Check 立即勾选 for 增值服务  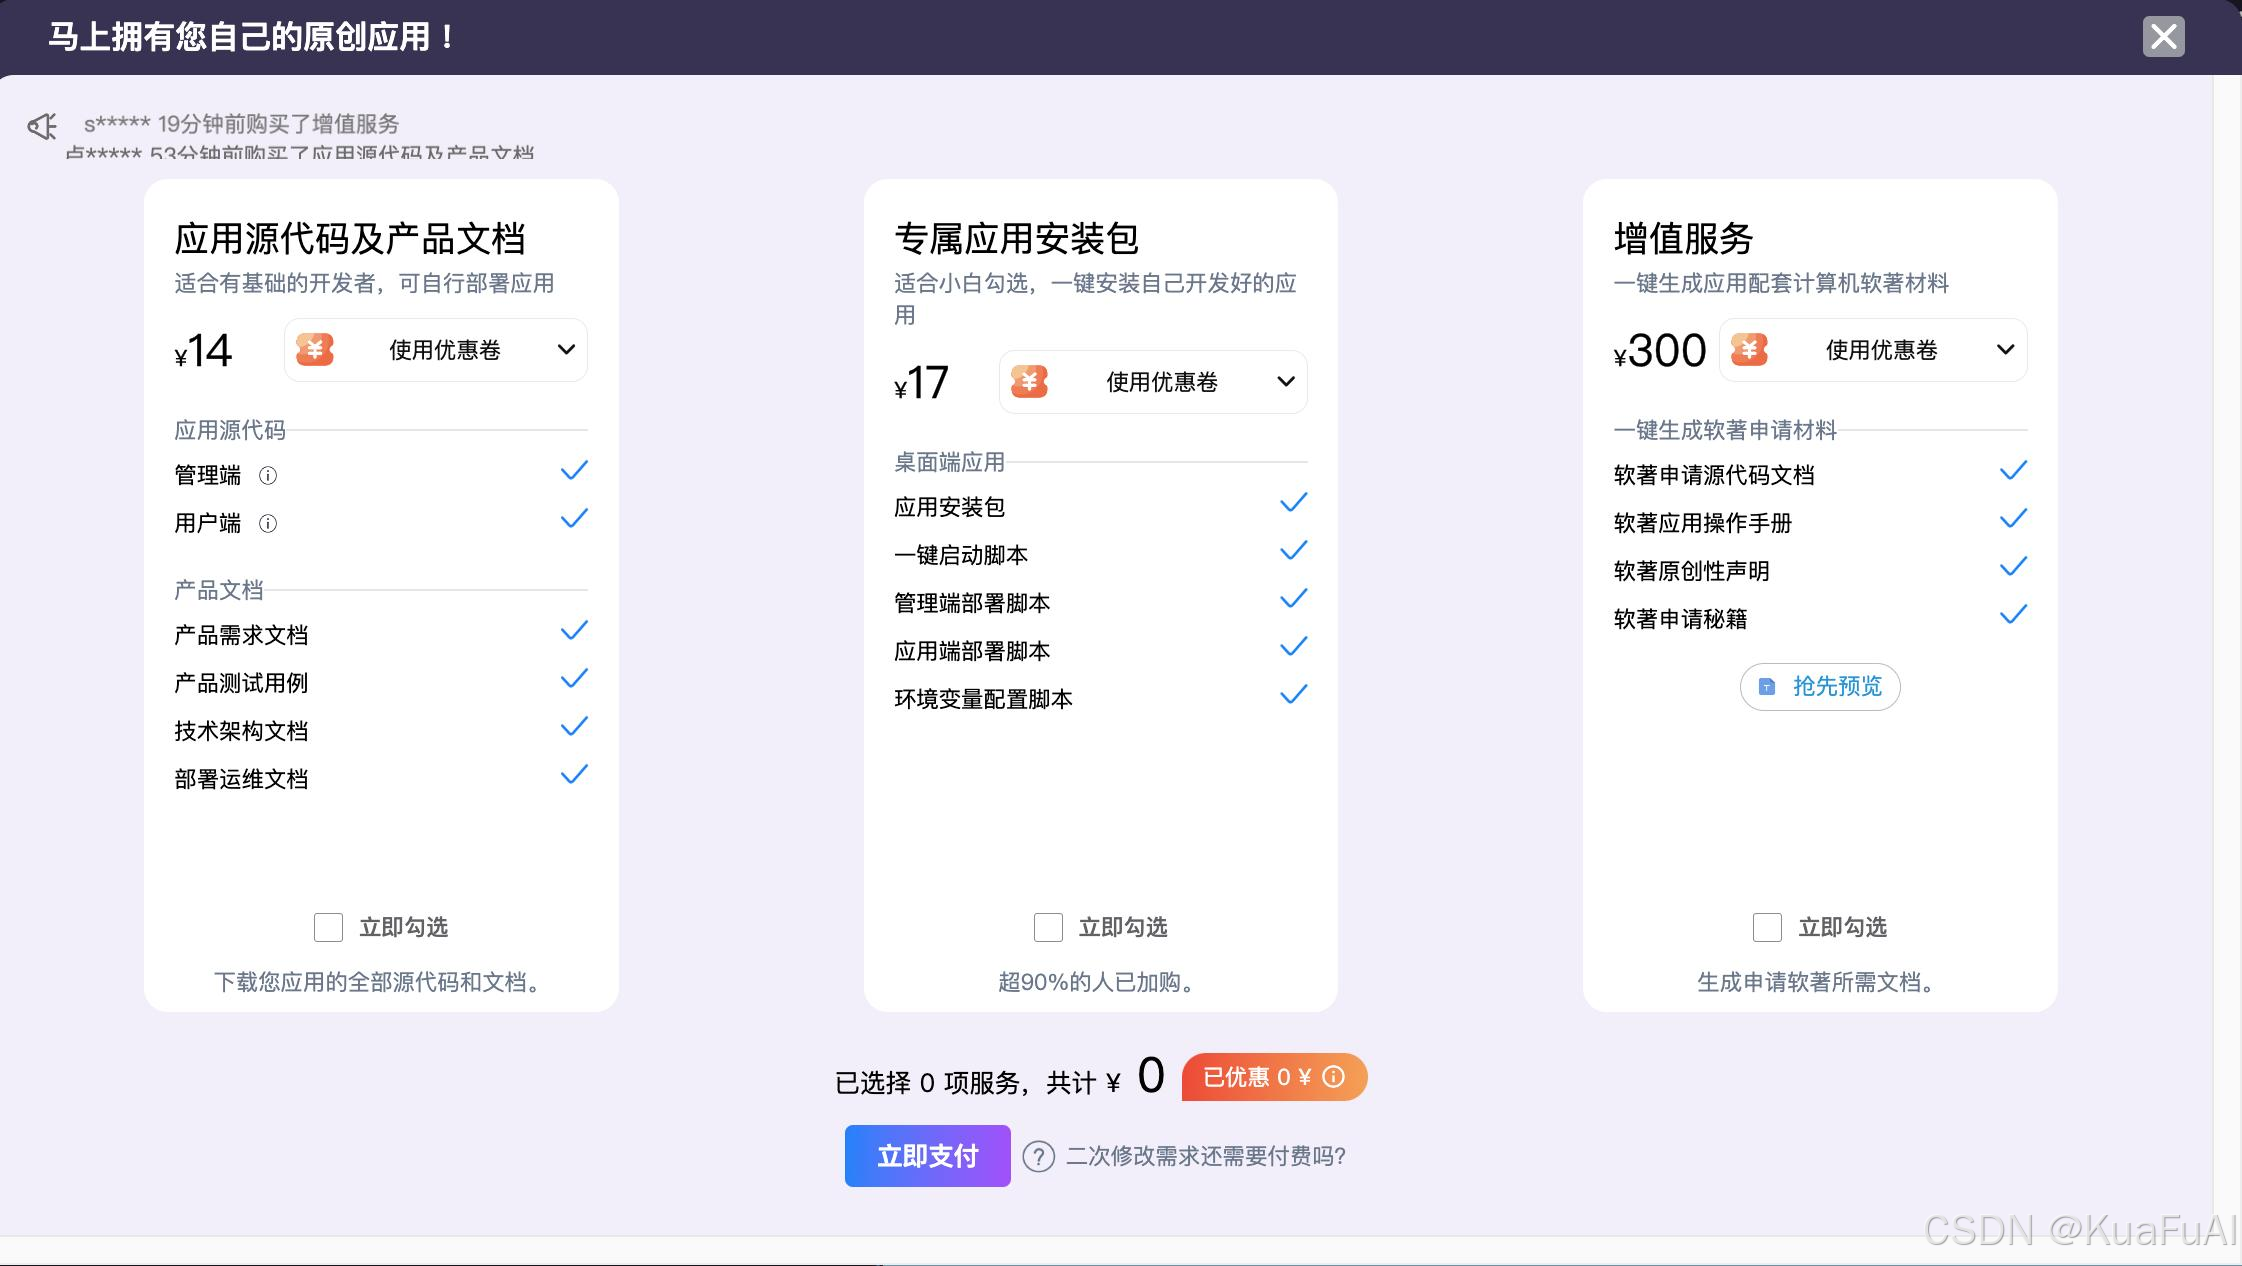point(1767,927)
